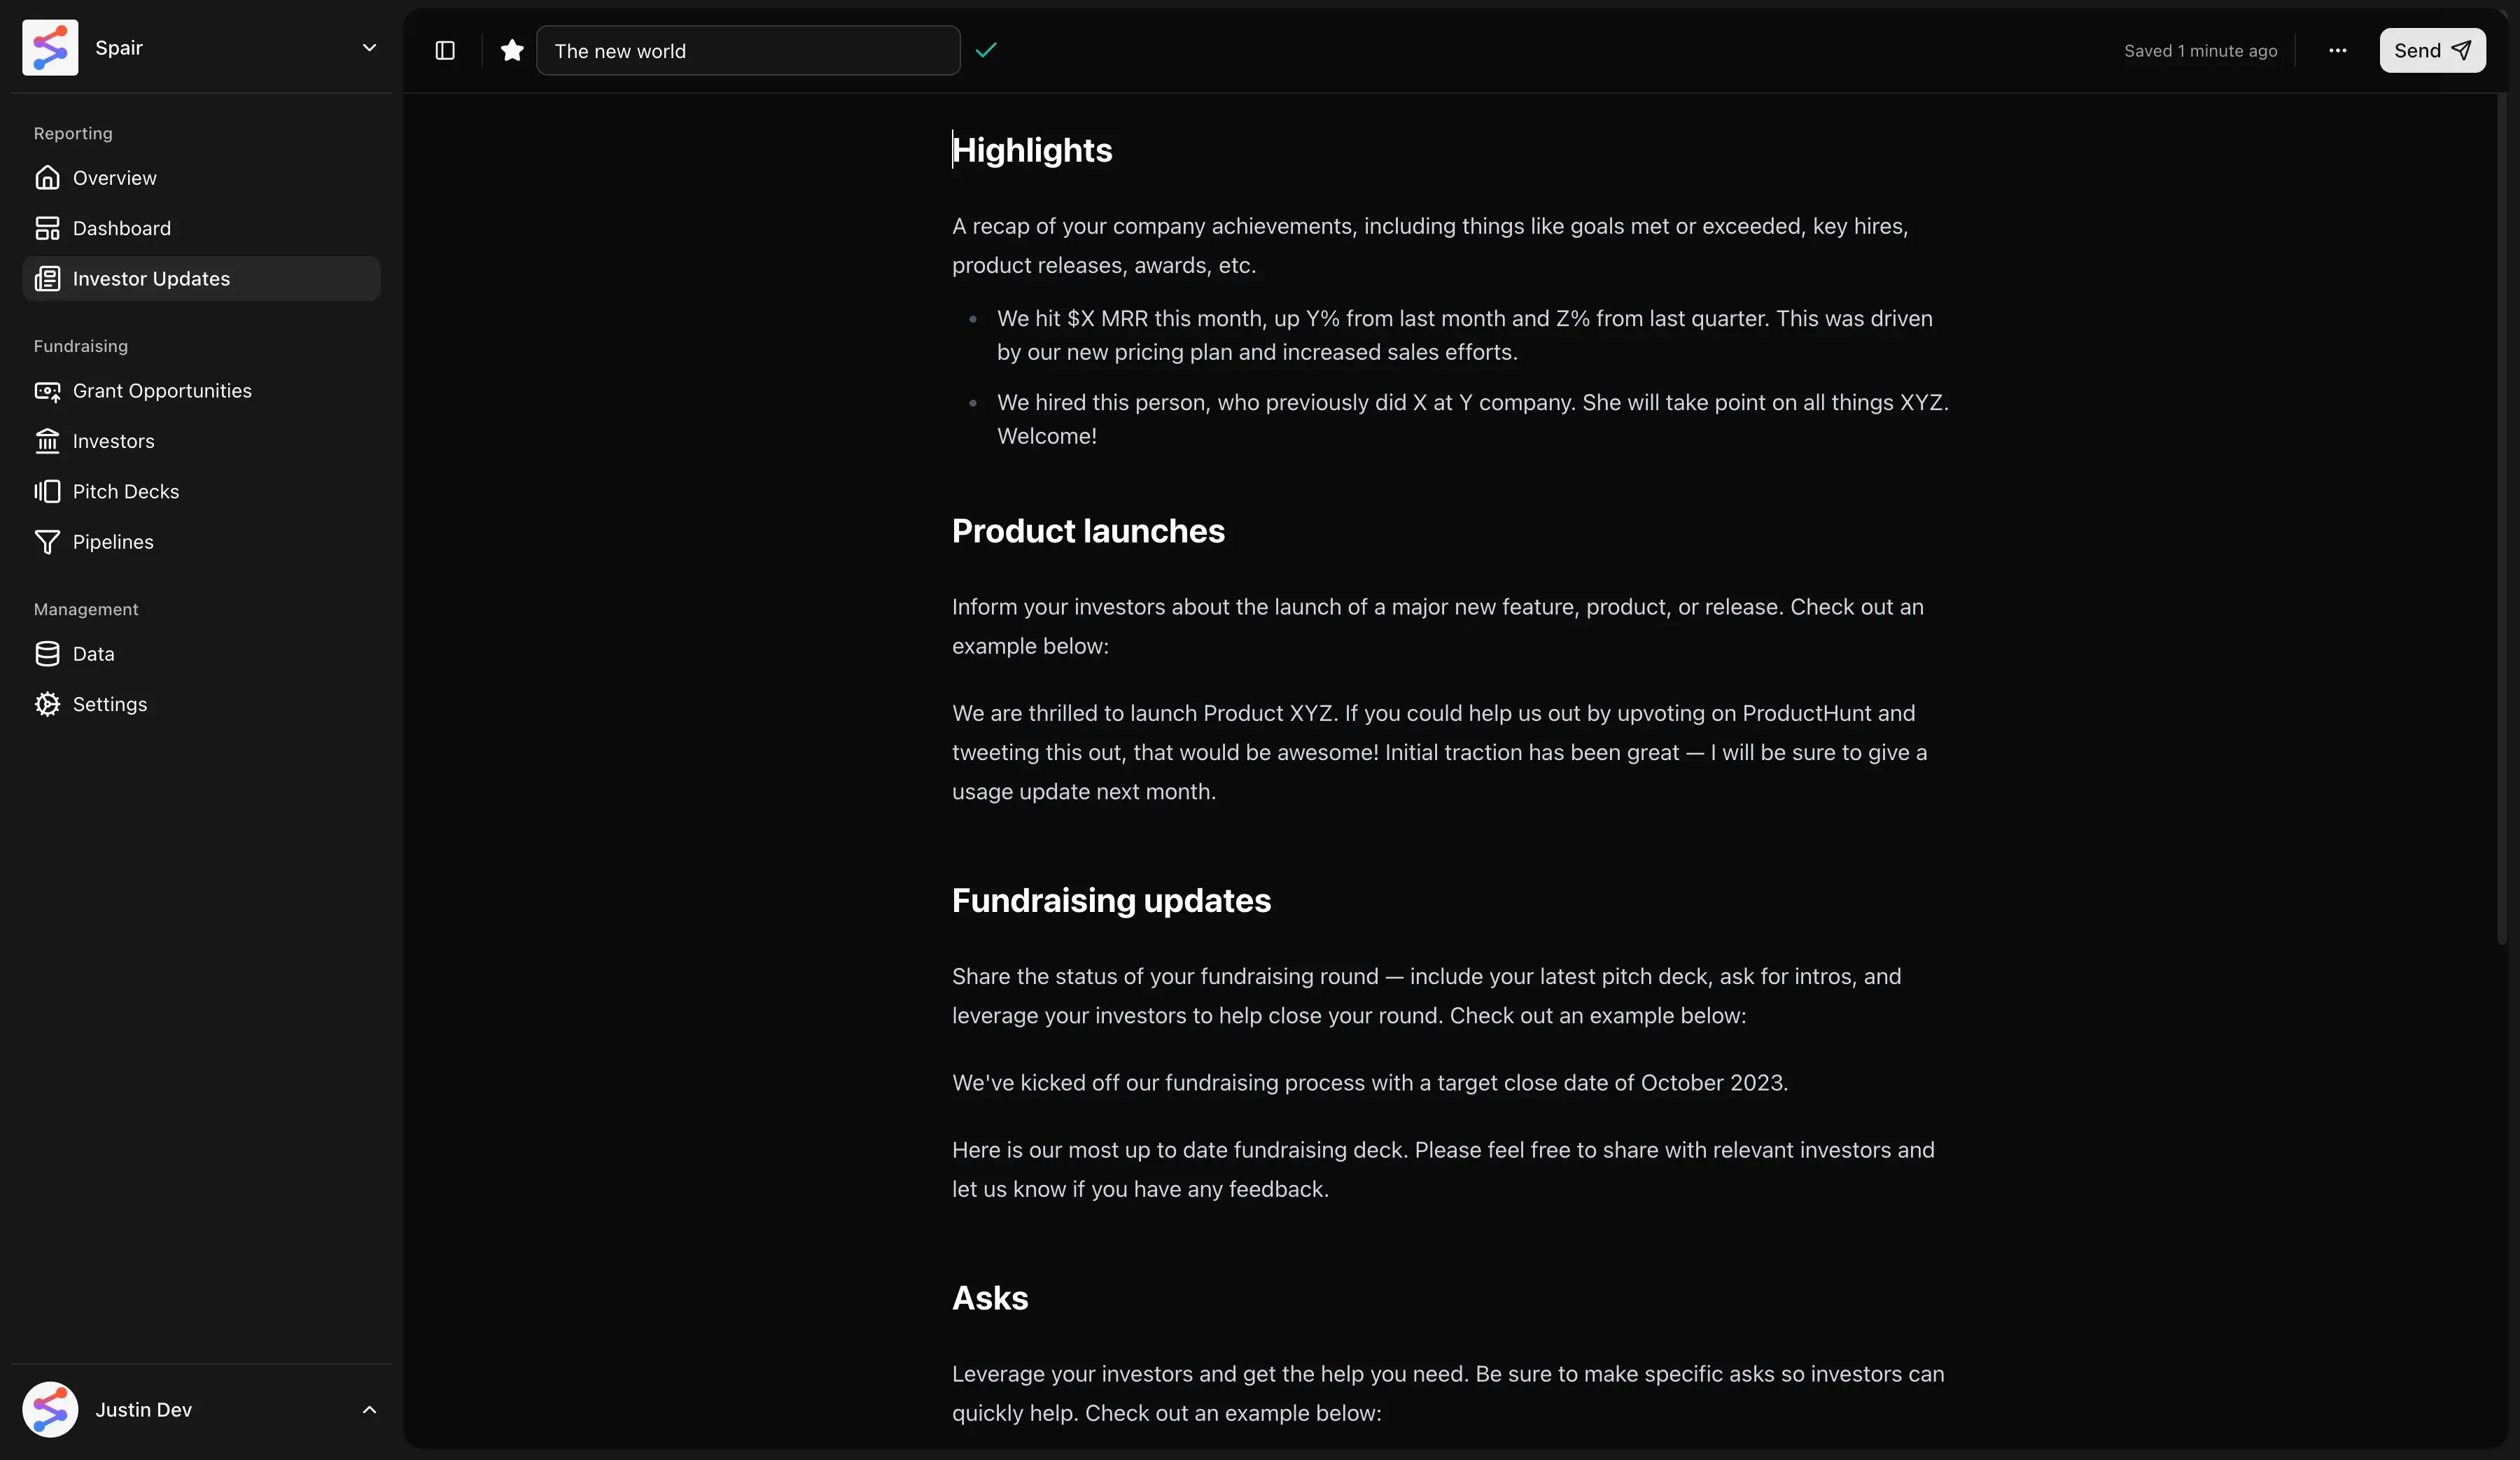Click the title field reading The new world
2520x1460 pixels.
[748, 51]
